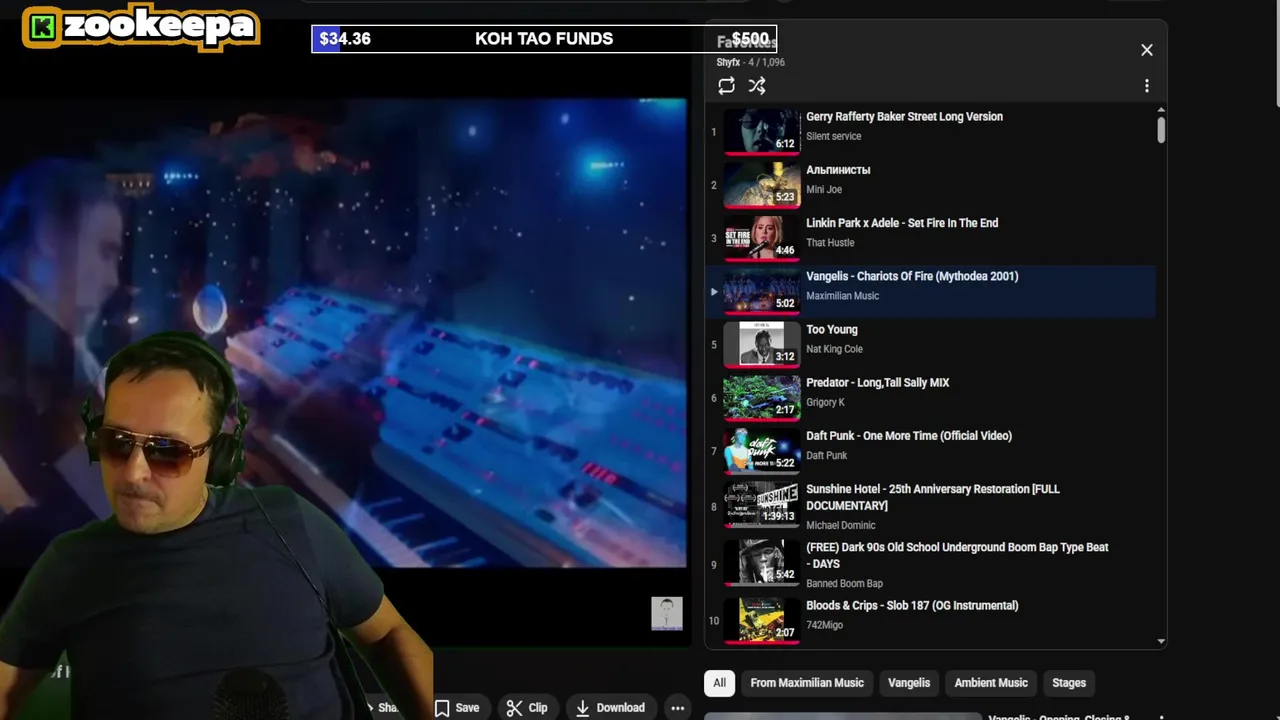Select the Ambient Music filter chip

991,683
